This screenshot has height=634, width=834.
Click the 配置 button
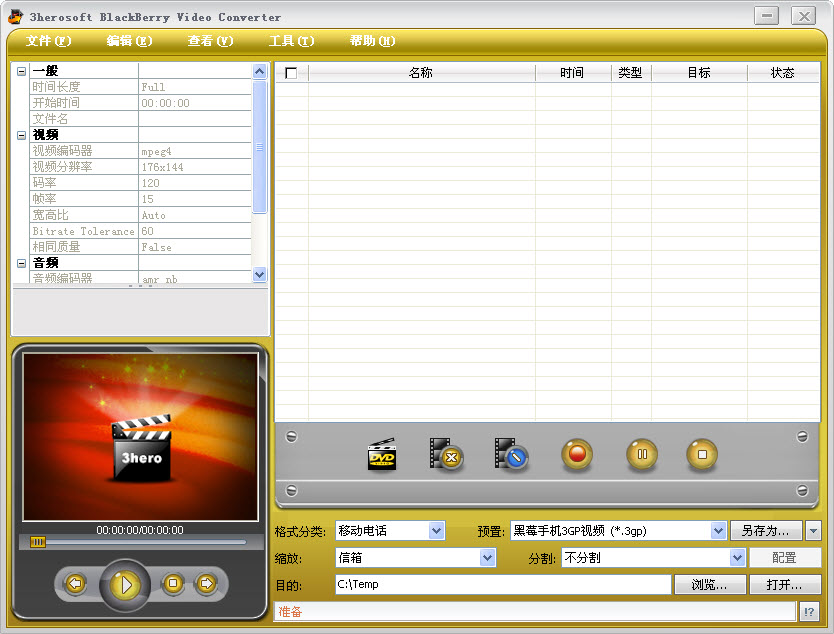(x=785, y=557)
